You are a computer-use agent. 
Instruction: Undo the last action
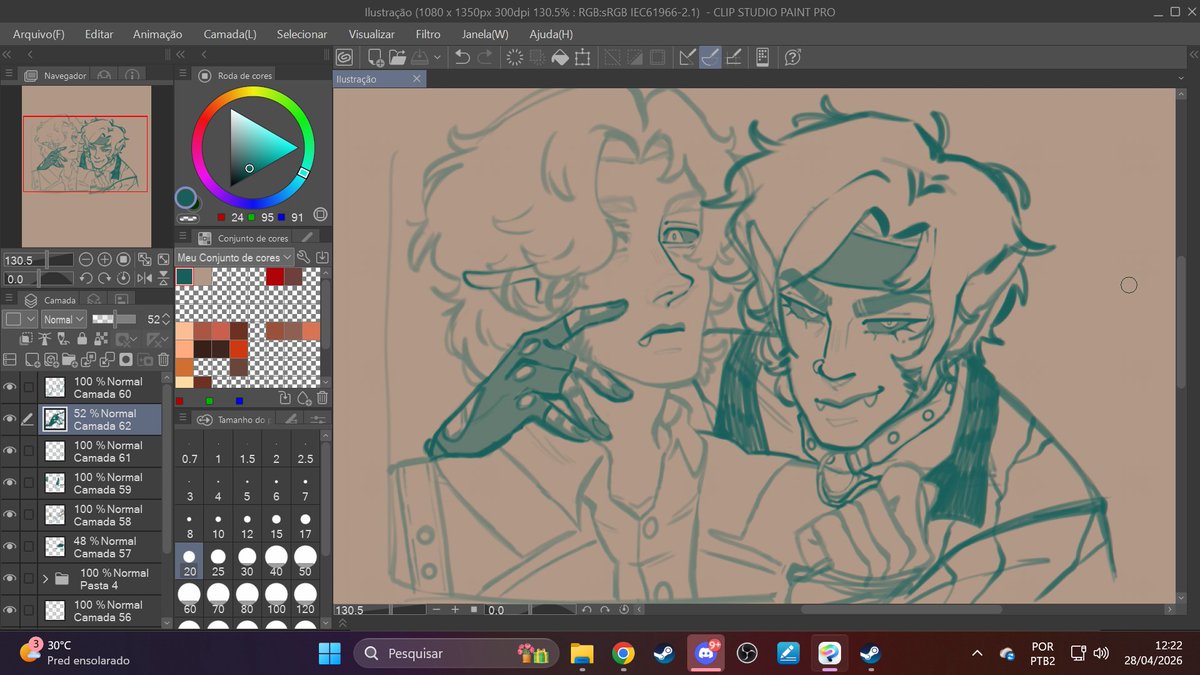462,57
